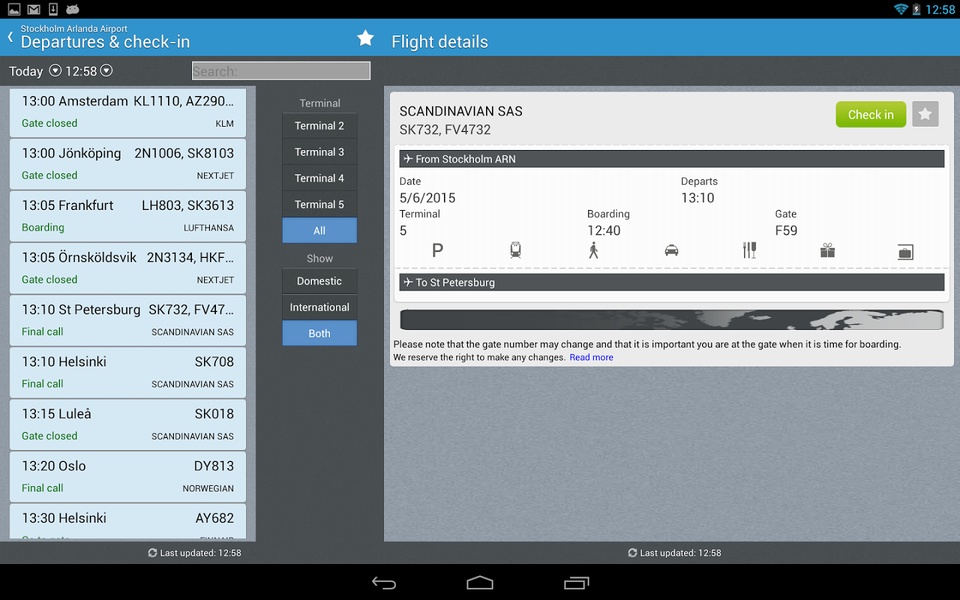The height and width of the screenshot is (600, 960).
Task: Click the Search field
Action: pos(281,71)
